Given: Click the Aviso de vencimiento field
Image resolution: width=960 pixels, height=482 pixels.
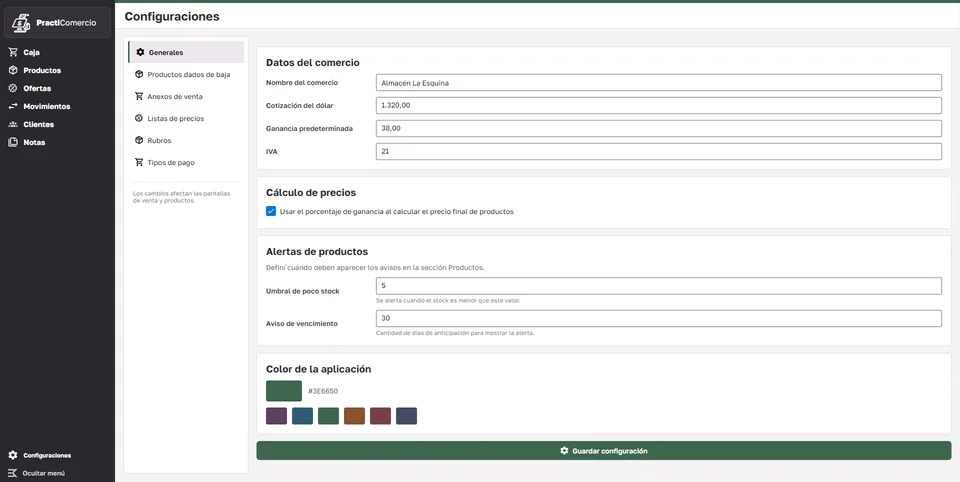Looking at the screenshot, I should (659, 318).
